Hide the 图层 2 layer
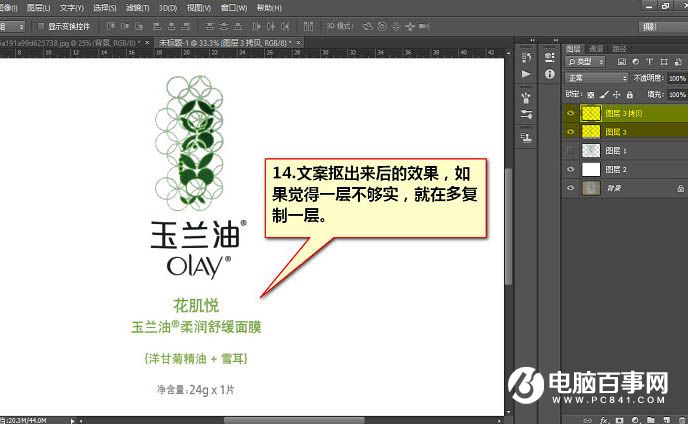The height and width of the screenshot is (424, 688). [x=570, y=169]
